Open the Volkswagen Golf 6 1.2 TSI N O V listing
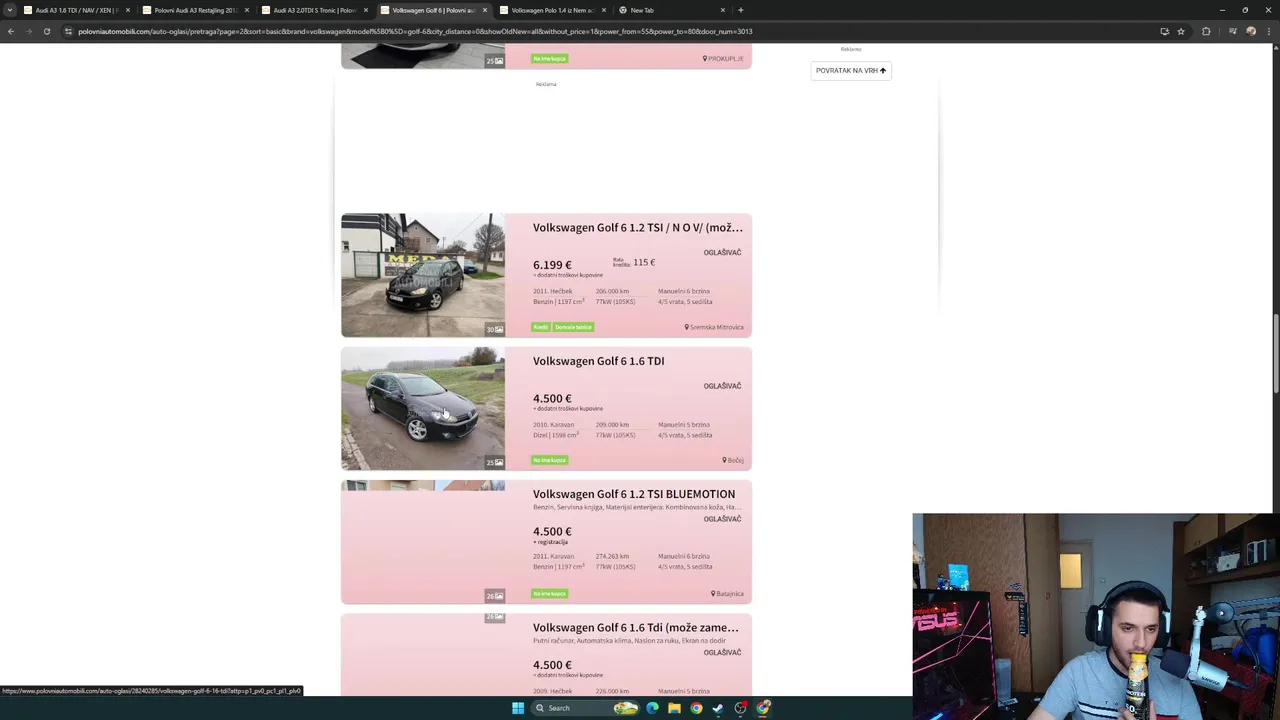1280x720 pixels. 637,227
